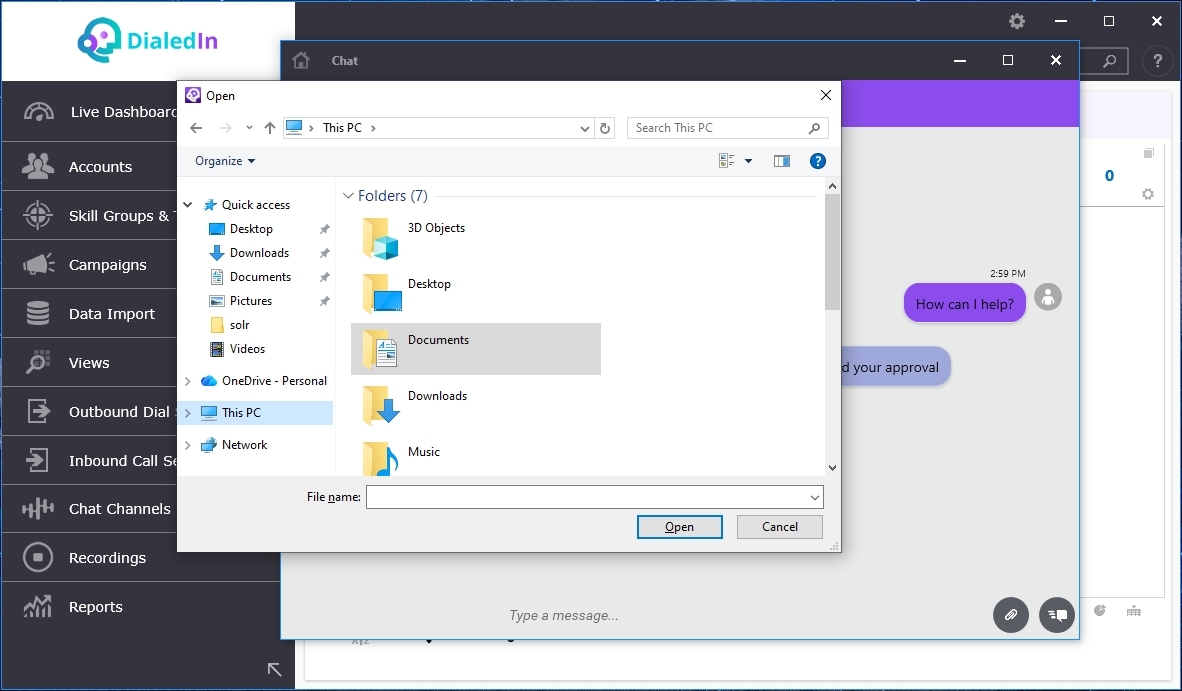Viewport: 1182px width, 691px height.
Task: Expand the Network tree node
Action: coord(187,445)
